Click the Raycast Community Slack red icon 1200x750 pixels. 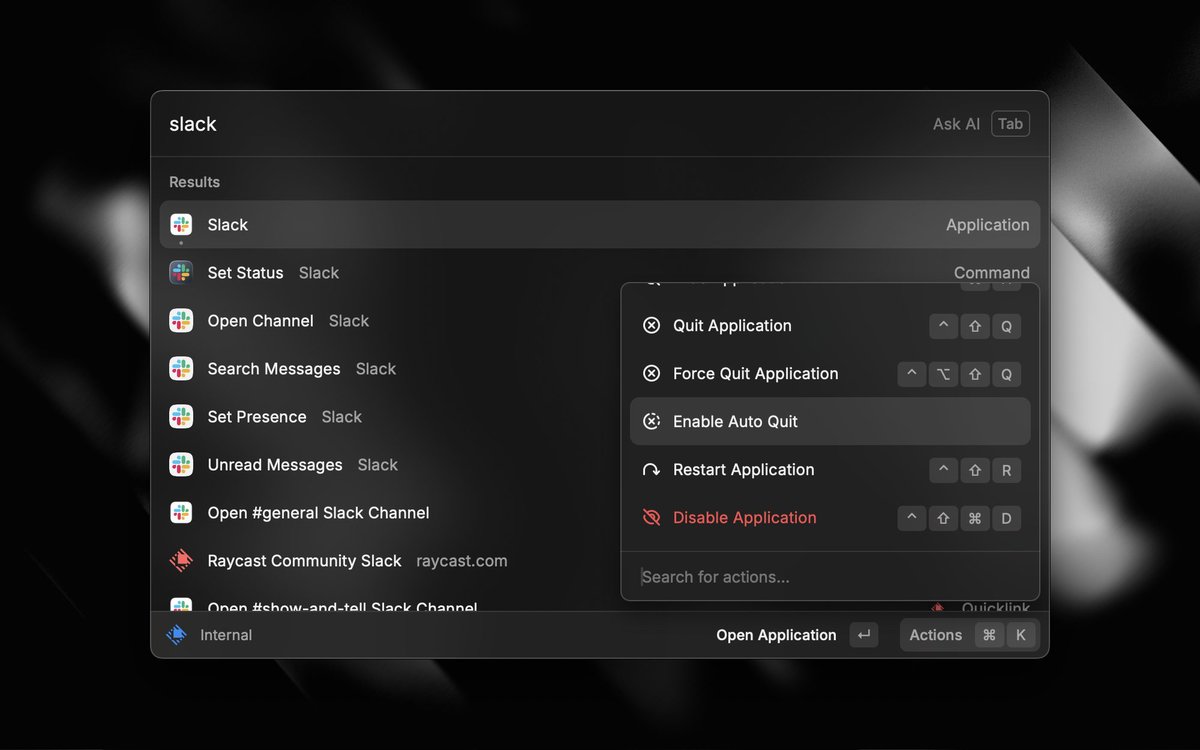click(x=181, y=561)
